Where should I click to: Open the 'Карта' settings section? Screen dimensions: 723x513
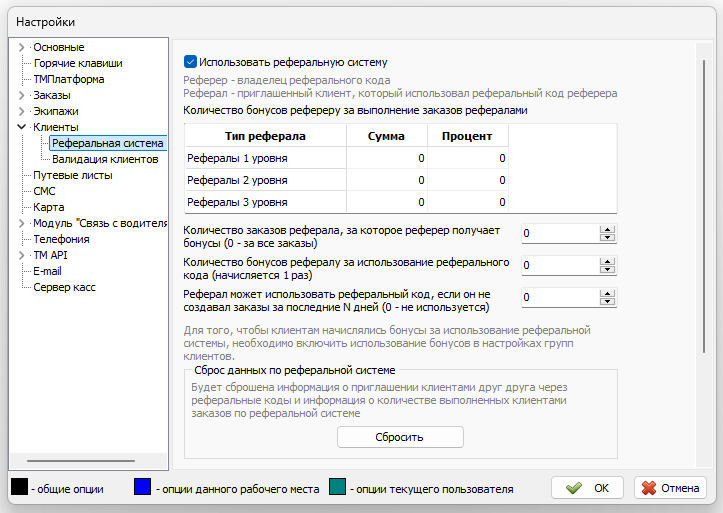point(48,207)
